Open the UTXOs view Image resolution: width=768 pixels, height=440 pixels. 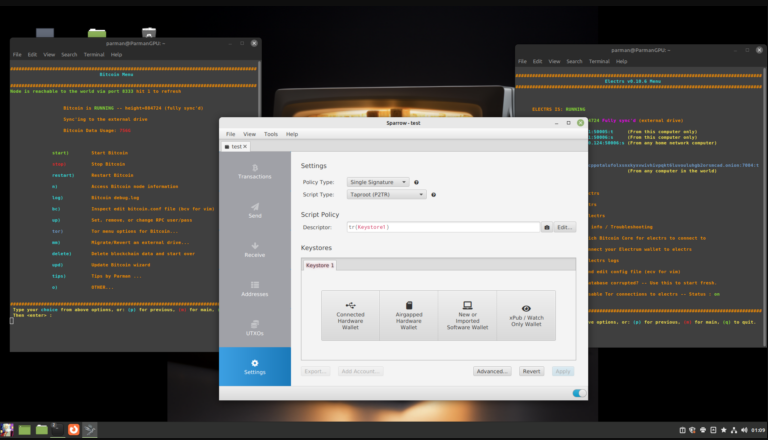point(255,328)
